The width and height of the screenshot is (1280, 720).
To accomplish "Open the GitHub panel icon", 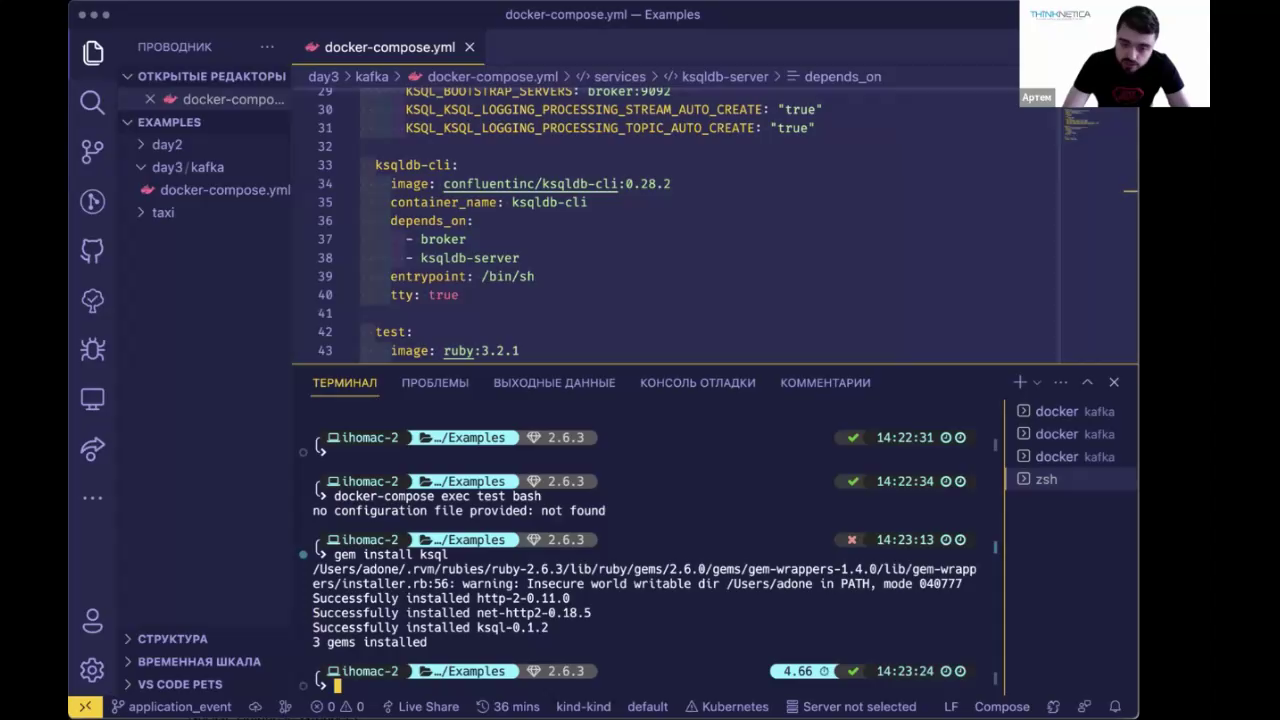I will [x=92, y=251].
